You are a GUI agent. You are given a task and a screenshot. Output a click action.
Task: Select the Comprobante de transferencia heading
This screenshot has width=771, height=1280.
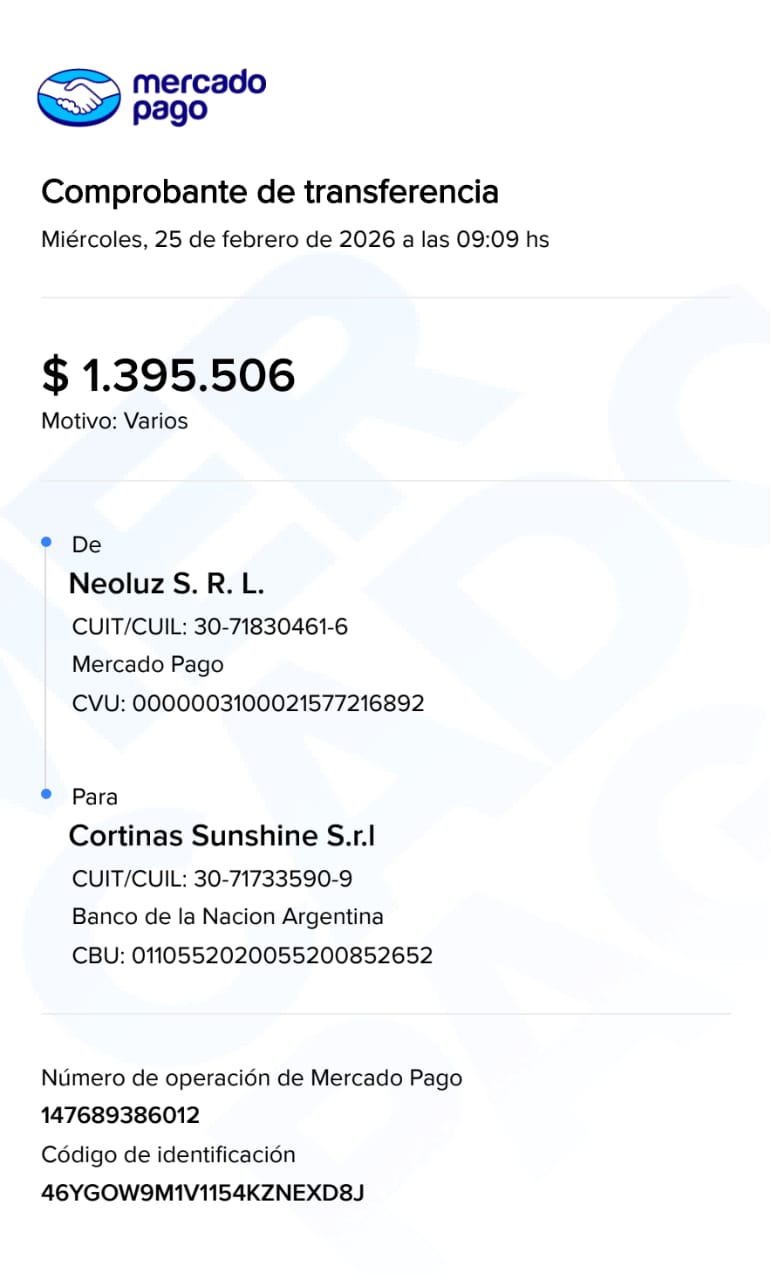(x=270, y=191)
